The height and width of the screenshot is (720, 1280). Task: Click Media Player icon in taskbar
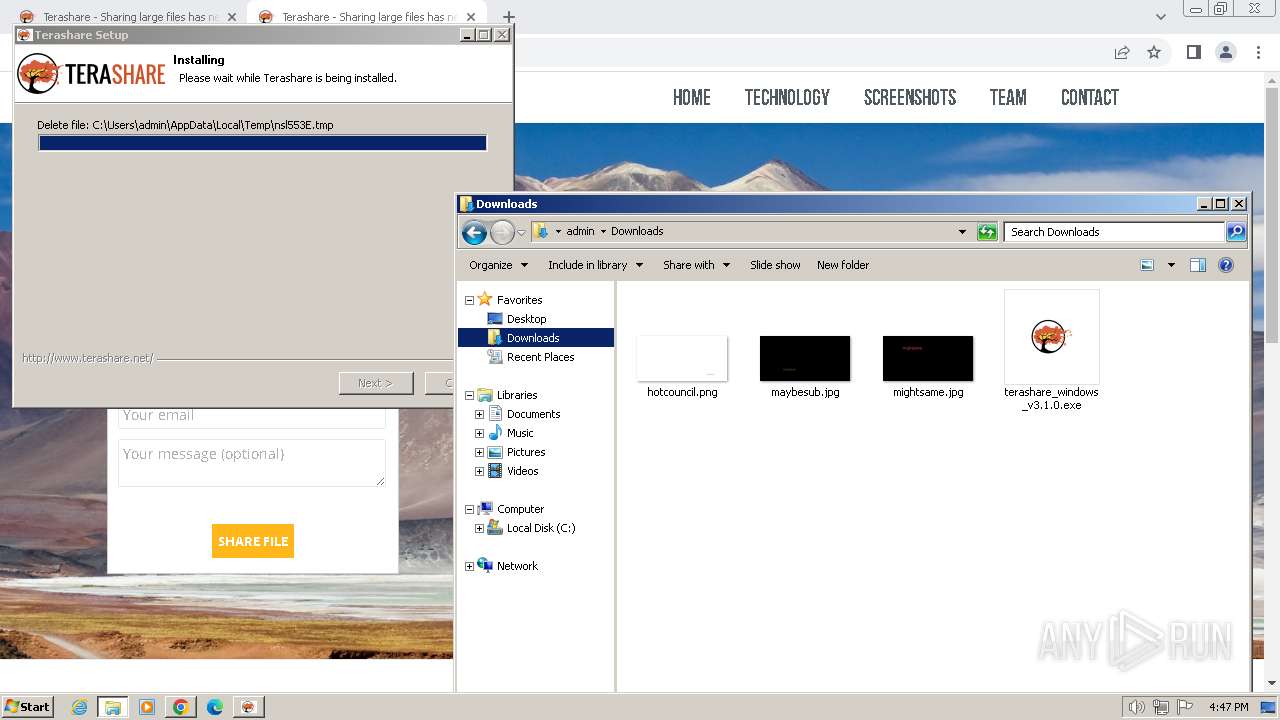[x=147, y=707]
